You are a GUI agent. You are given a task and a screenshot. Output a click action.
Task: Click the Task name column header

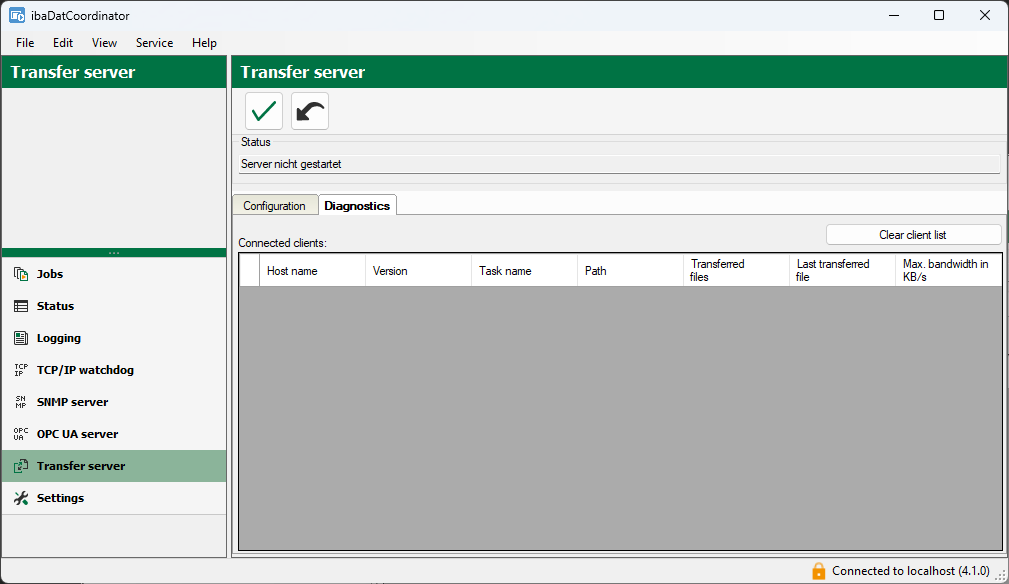click(x=524, y=271)
